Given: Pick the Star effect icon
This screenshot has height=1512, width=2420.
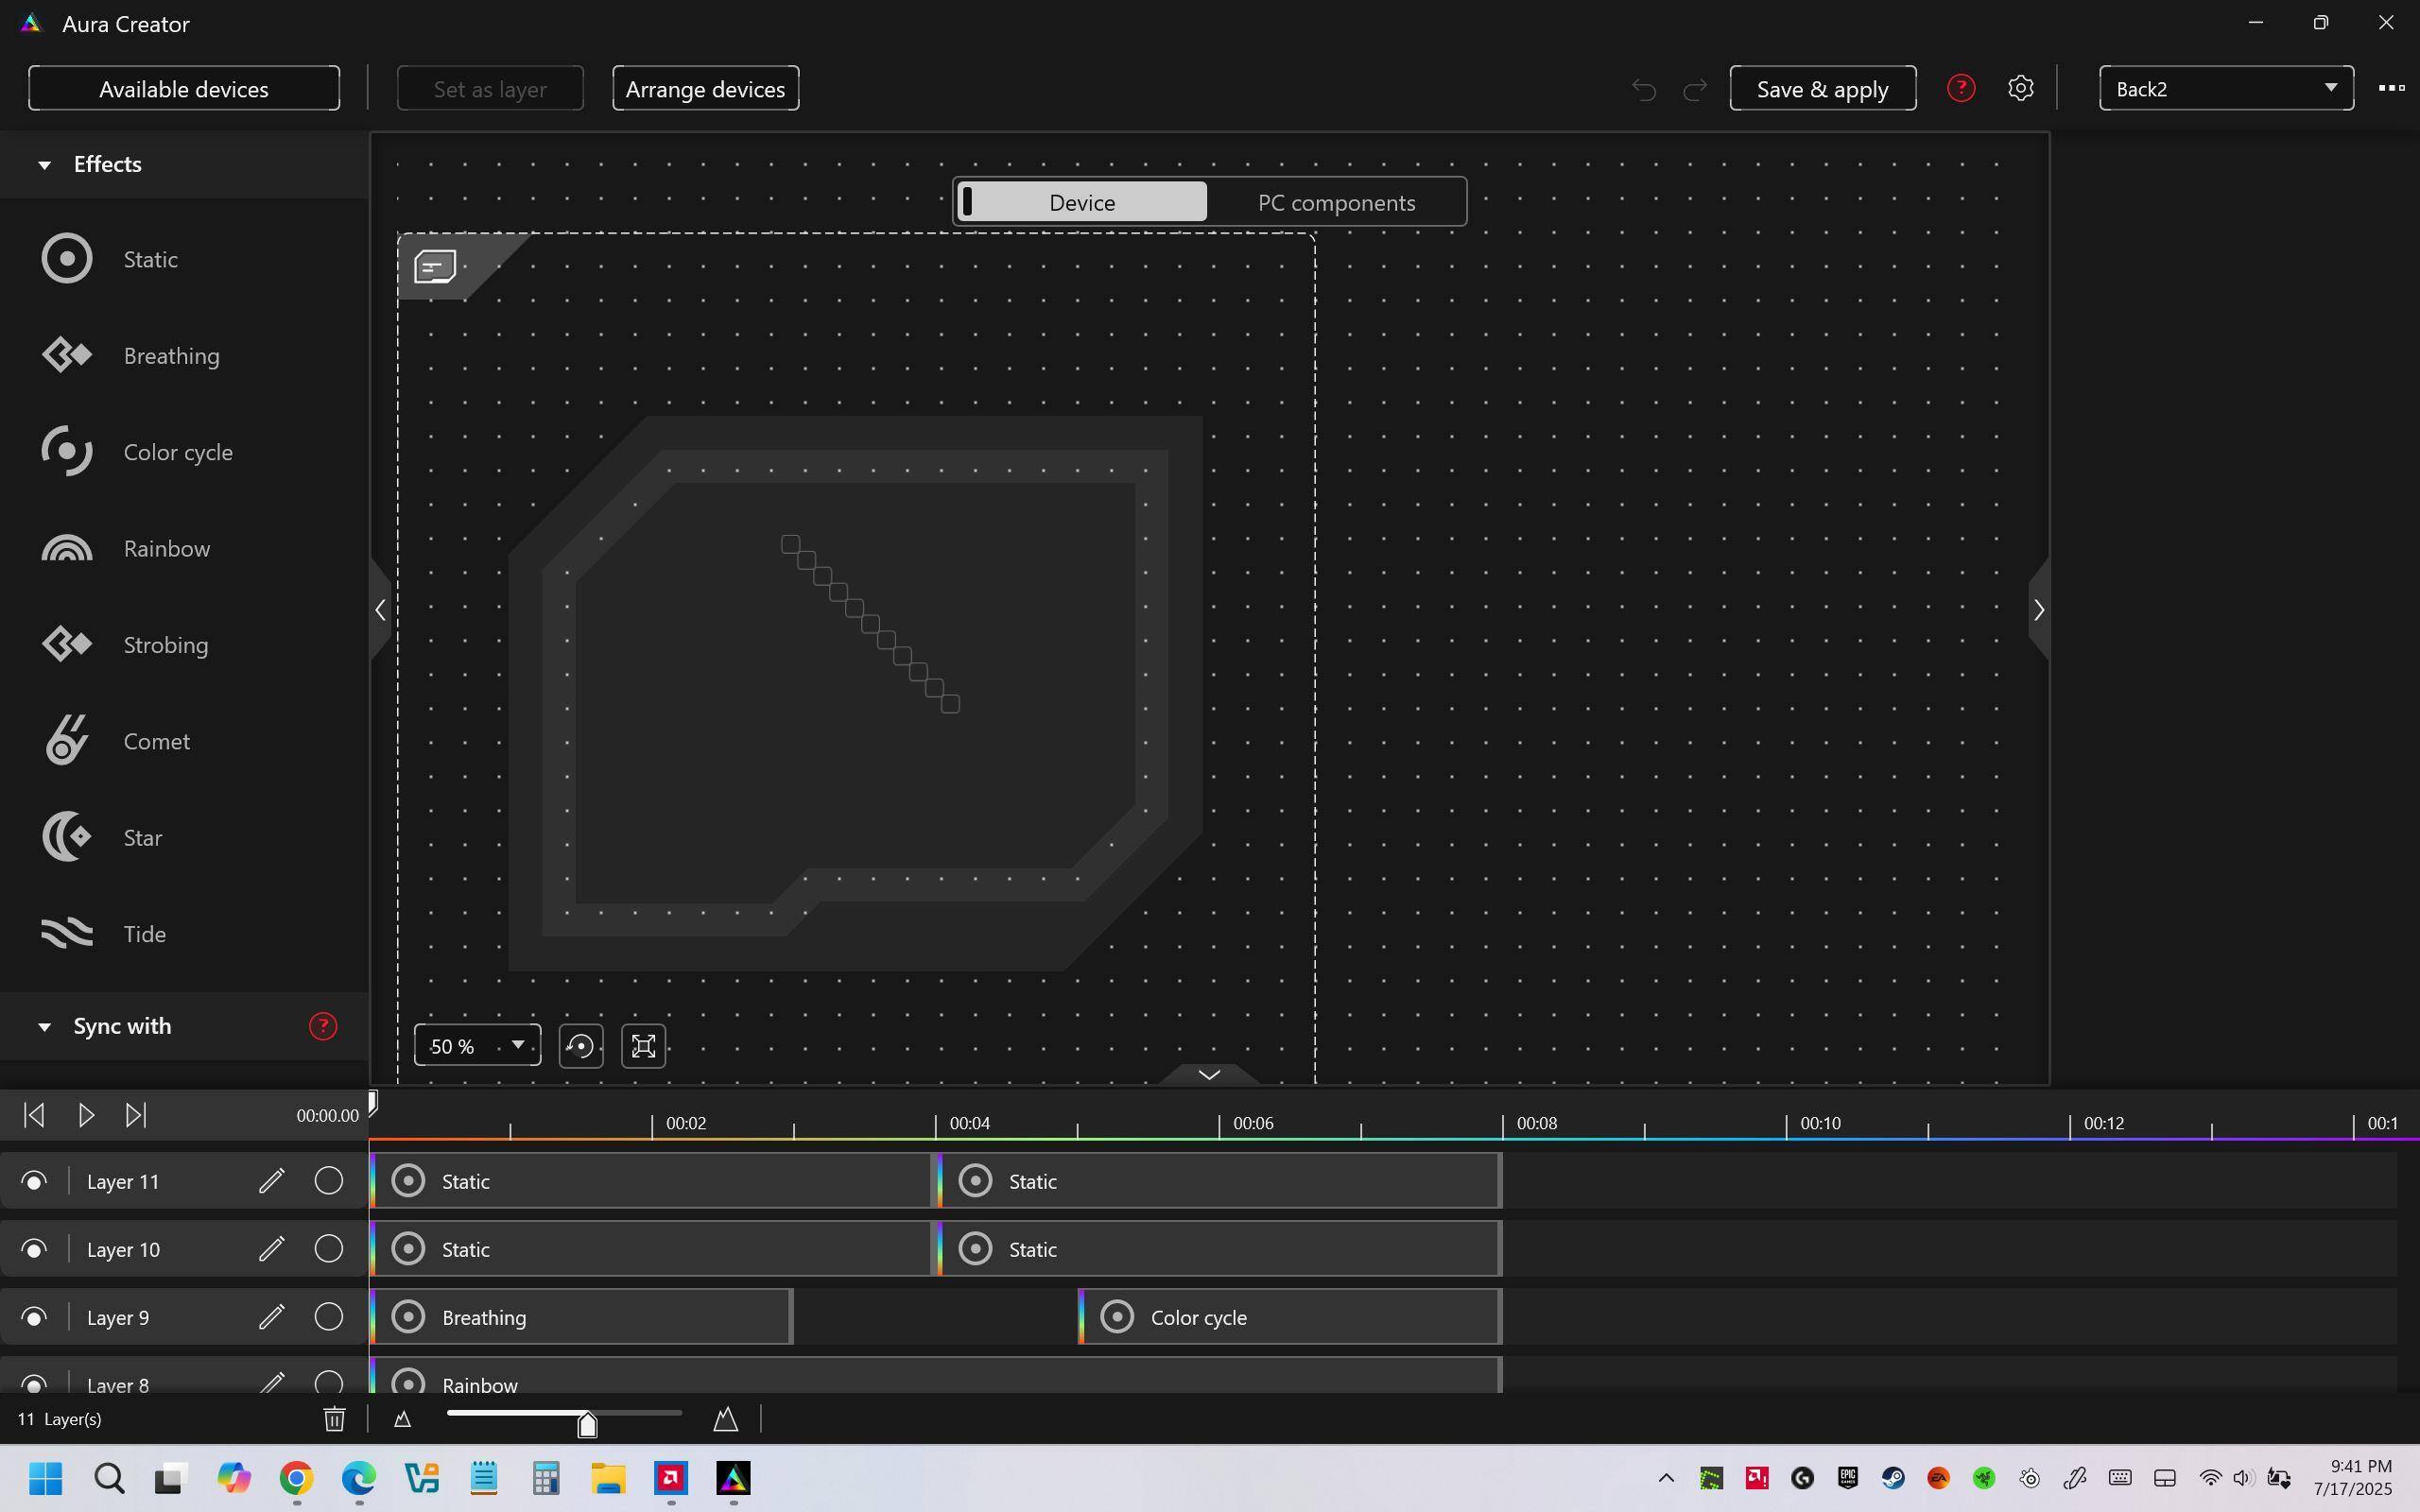Looking at the screenshot, I should point(66,837).
